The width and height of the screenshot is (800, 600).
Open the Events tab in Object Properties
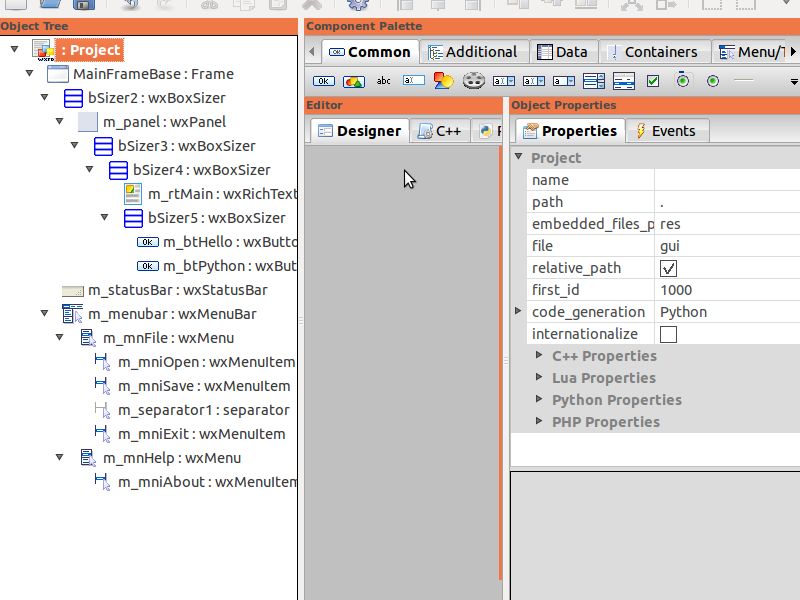[x=667, y=130]
